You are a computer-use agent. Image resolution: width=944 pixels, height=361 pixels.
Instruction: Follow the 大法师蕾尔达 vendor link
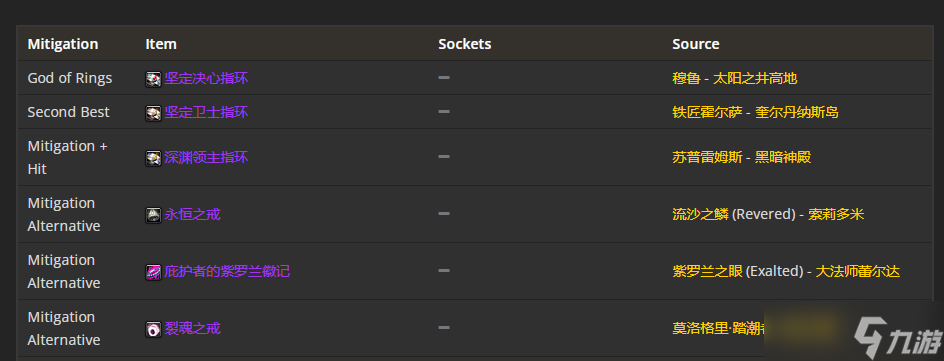tap(857, 271)
